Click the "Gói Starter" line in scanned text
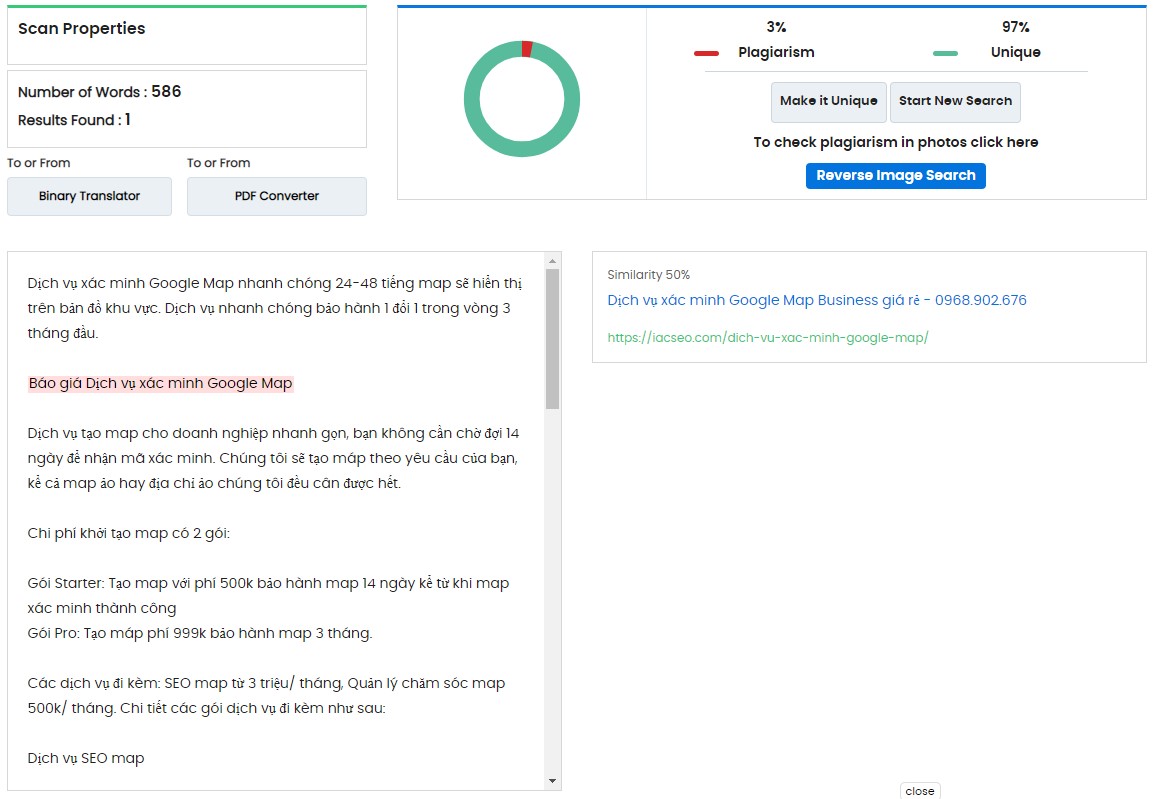1153x799 pixels. 268,583
